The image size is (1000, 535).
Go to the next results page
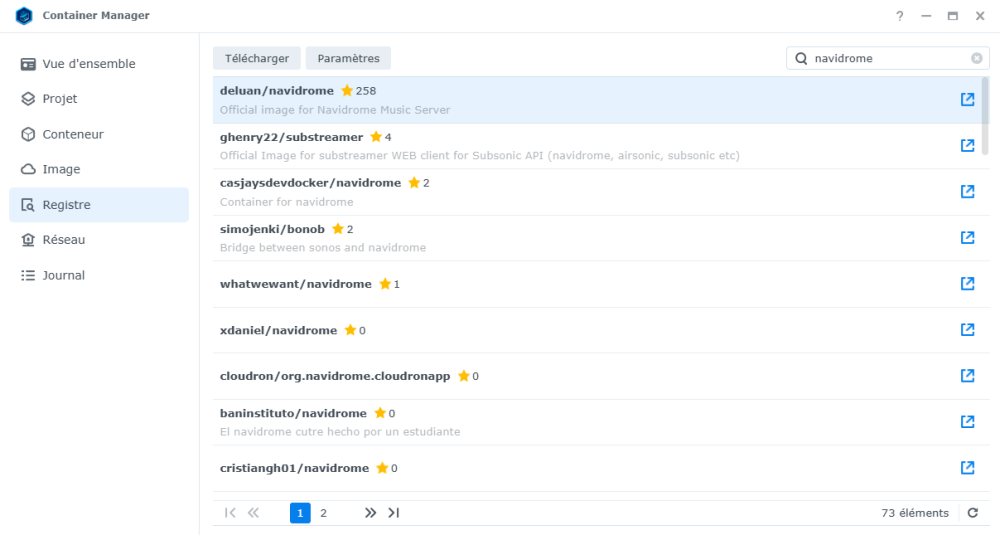point(370,513)
